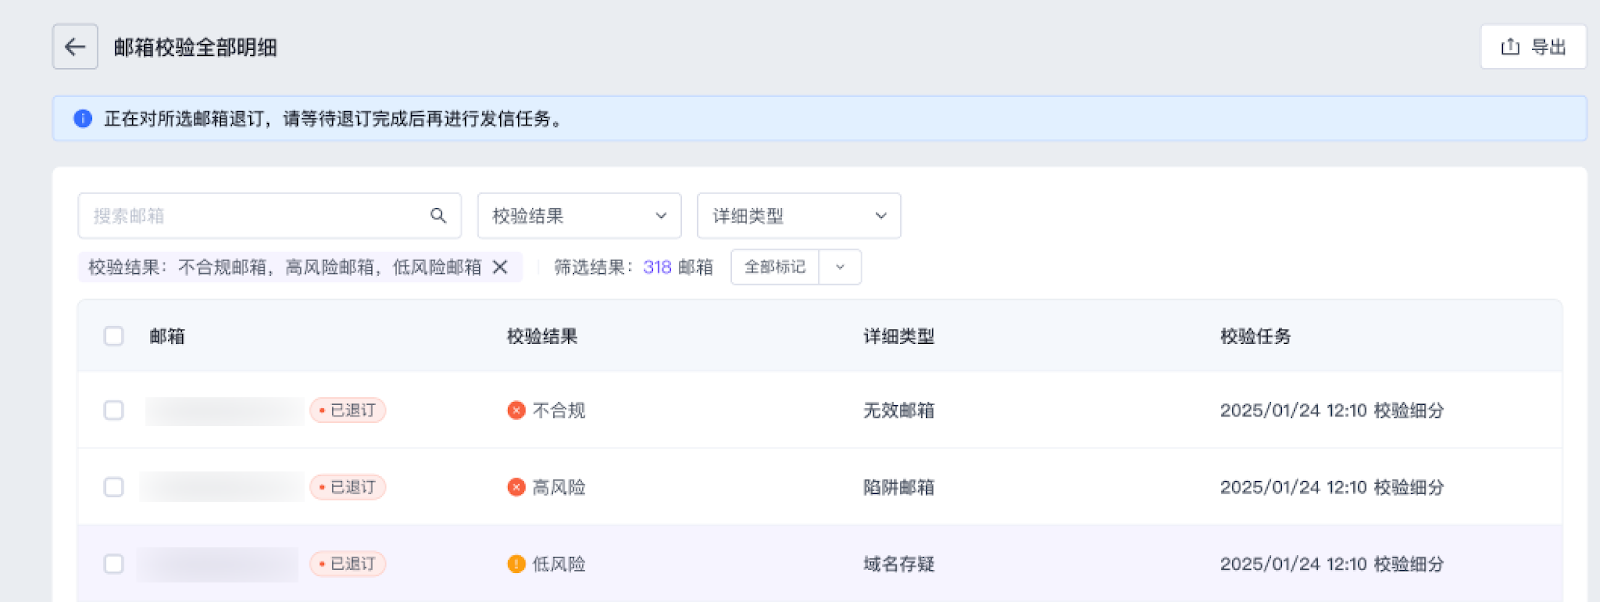1600x602 pixels.
Task: Expand the arrow next to 全部标记
Action: [x=840, y=267]
